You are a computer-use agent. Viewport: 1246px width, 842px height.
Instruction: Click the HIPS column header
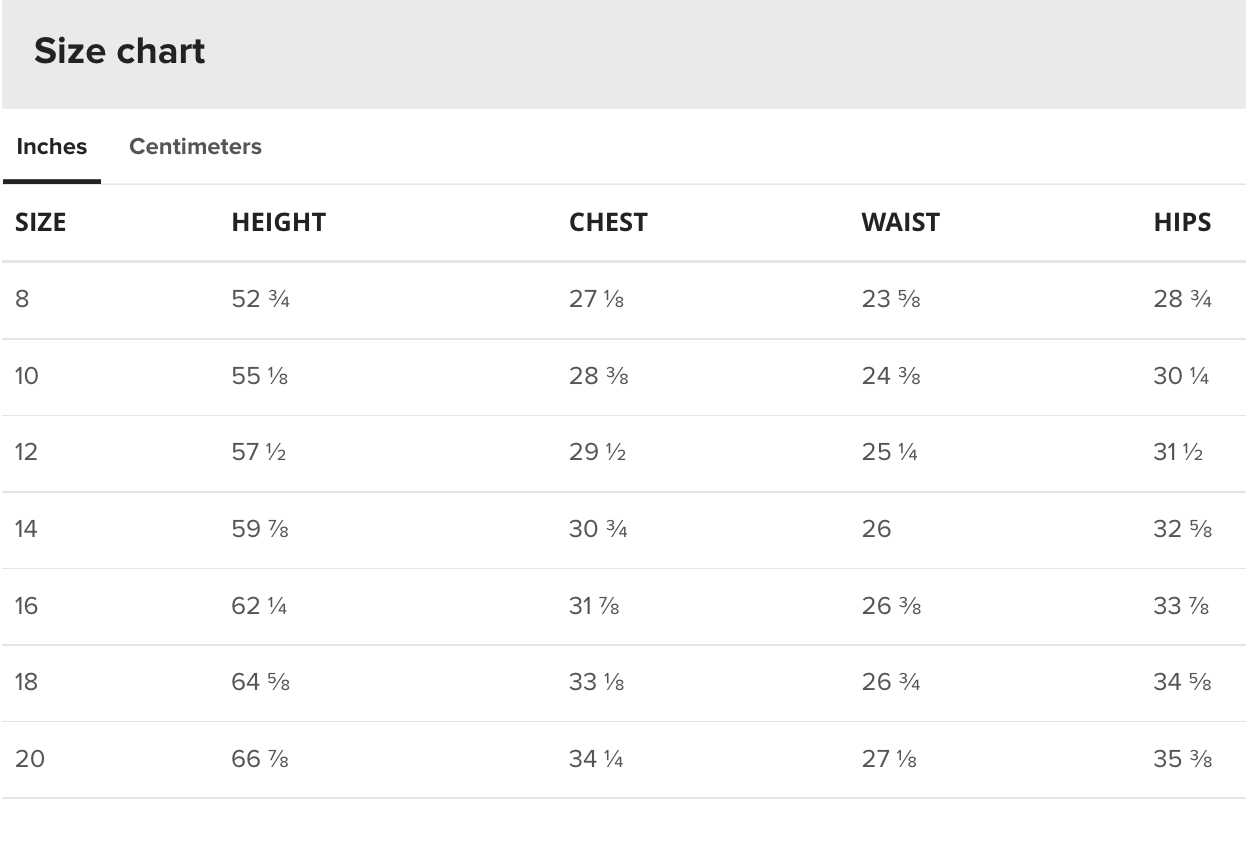pyautogui.click(x=1182, y=222)
